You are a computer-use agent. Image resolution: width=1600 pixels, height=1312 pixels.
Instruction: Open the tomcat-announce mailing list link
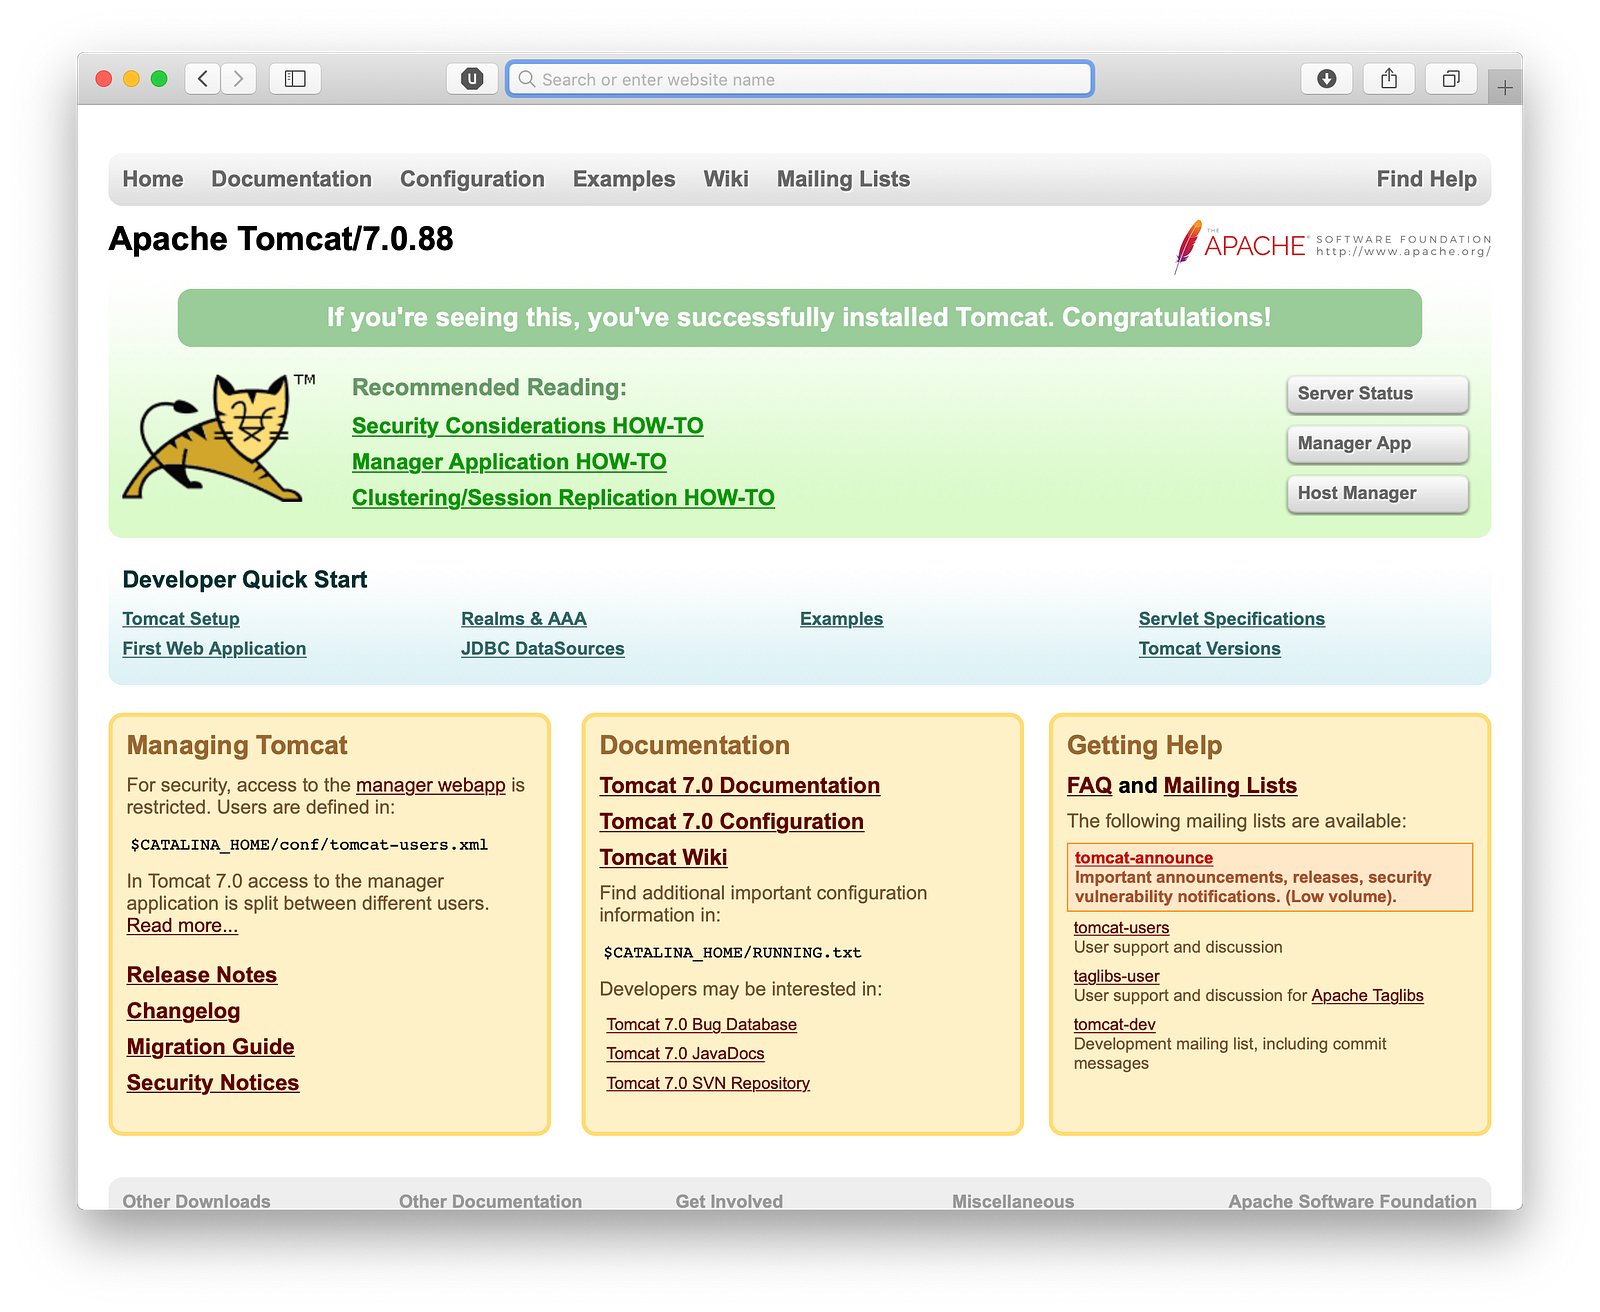[1144, 858]
